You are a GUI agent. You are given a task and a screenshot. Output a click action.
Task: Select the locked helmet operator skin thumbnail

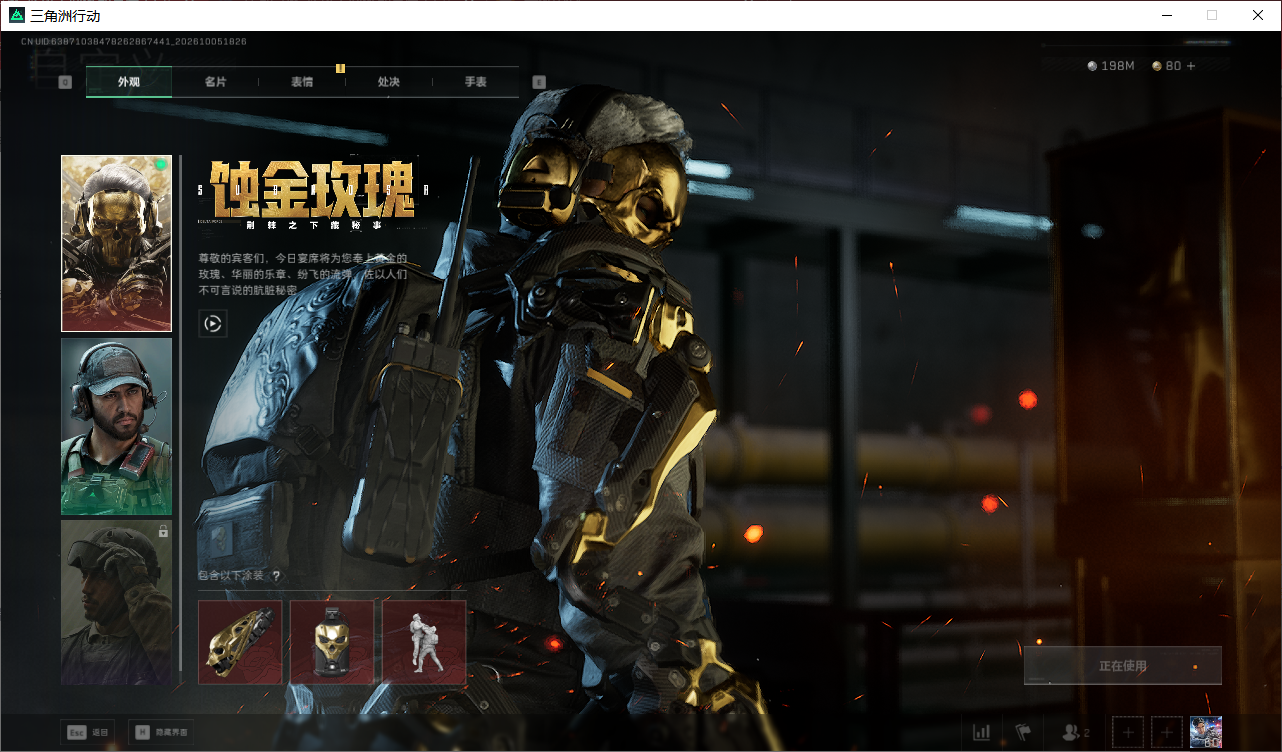(117, 603)
